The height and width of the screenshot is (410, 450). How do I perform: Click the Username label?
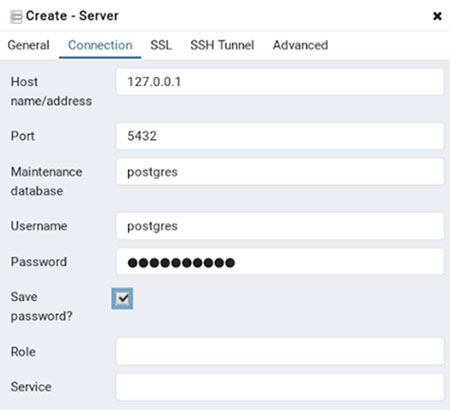pyautogui.click(x=39, y=226)
